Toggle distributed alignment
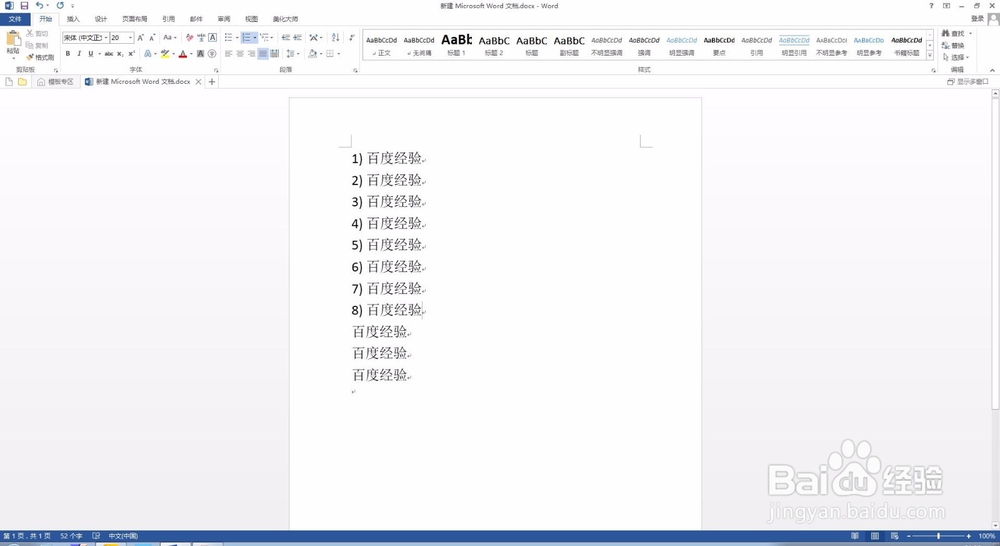Image resolution: width=1000 pixels, height=546 pixels. (x=274, y=54)
